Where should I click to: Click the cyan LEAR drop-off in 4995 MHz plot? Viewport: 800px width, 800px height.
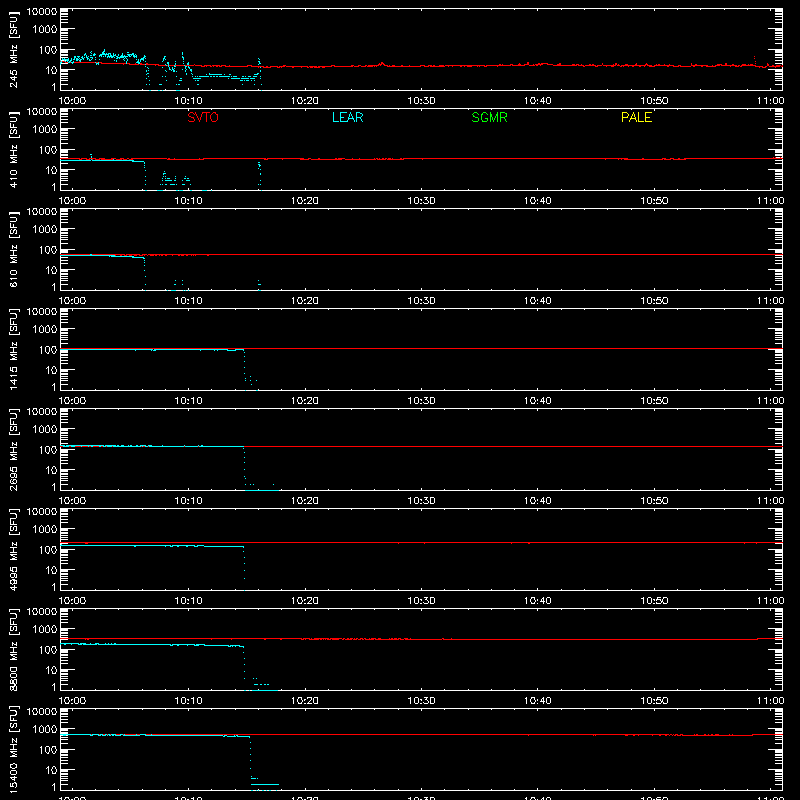coord(244,567)
